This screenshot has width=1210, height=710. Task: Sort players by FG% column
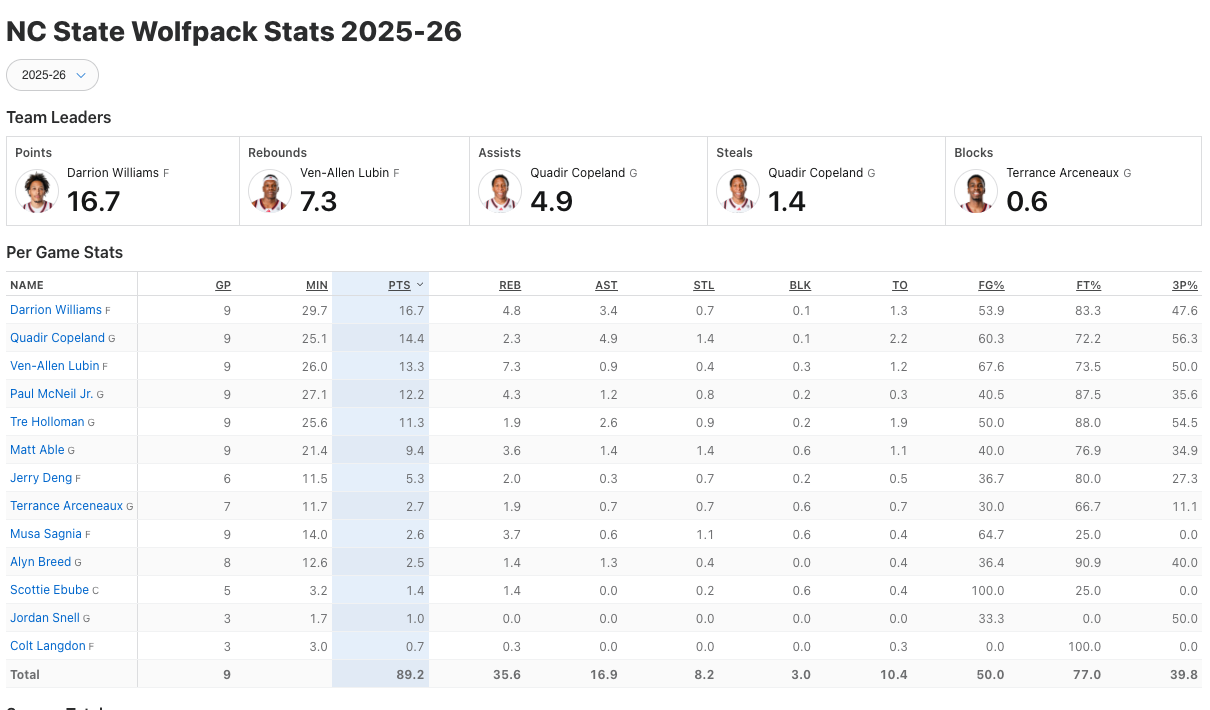coord(991,285)
